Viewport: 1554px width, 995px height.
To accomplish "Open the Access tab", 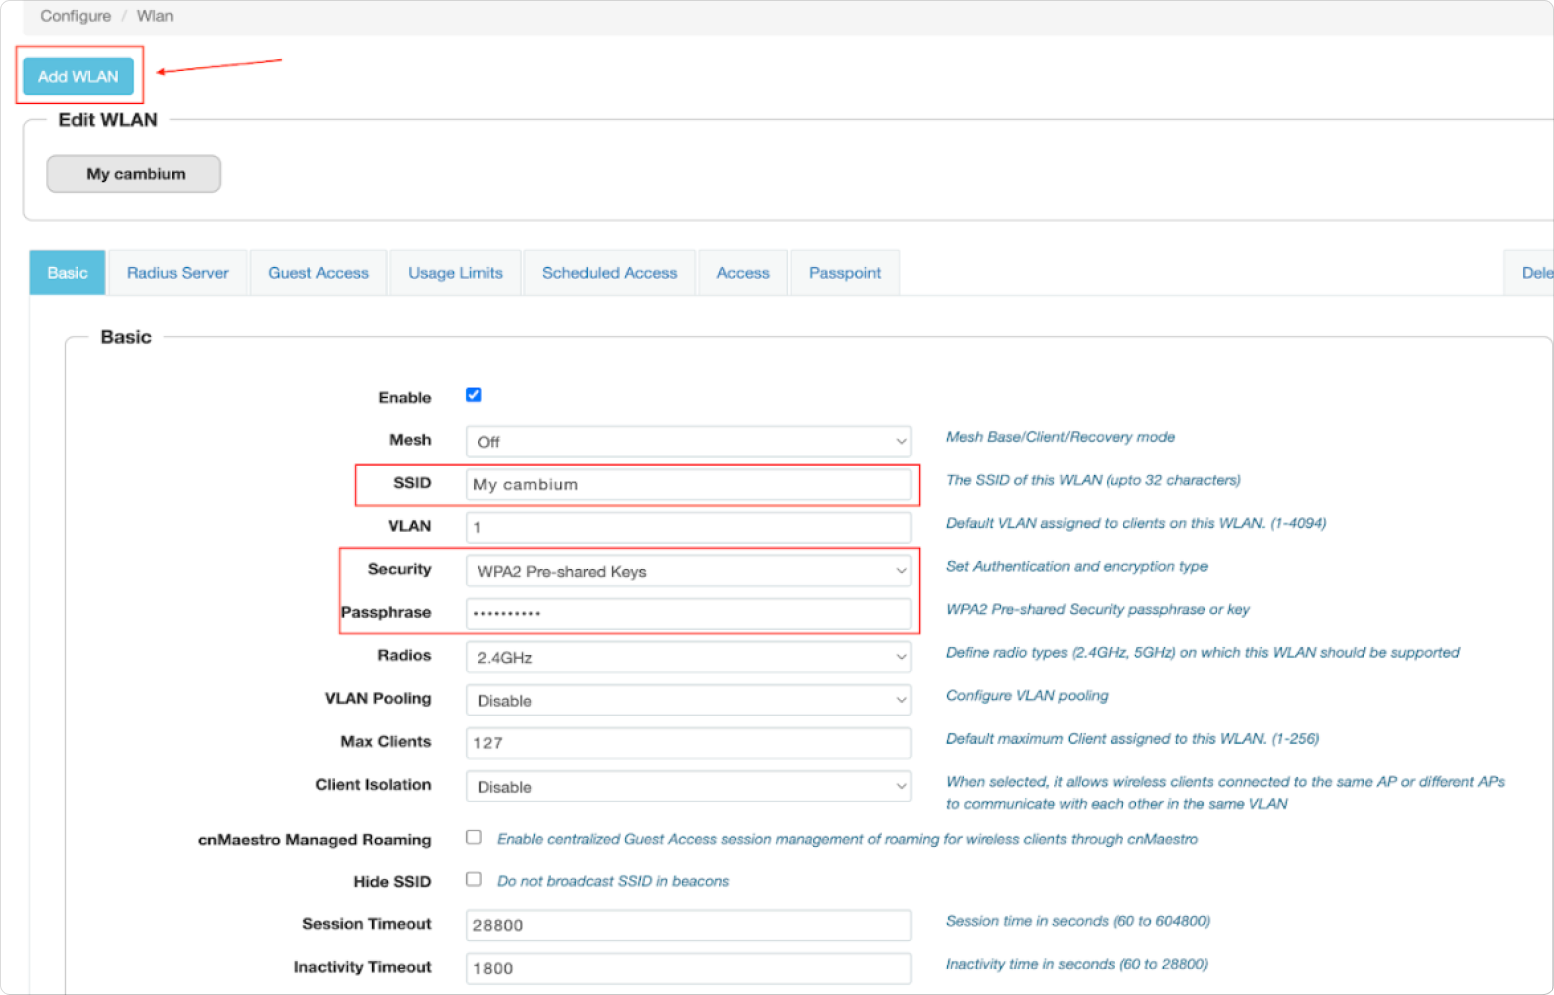I will (742, 273).
